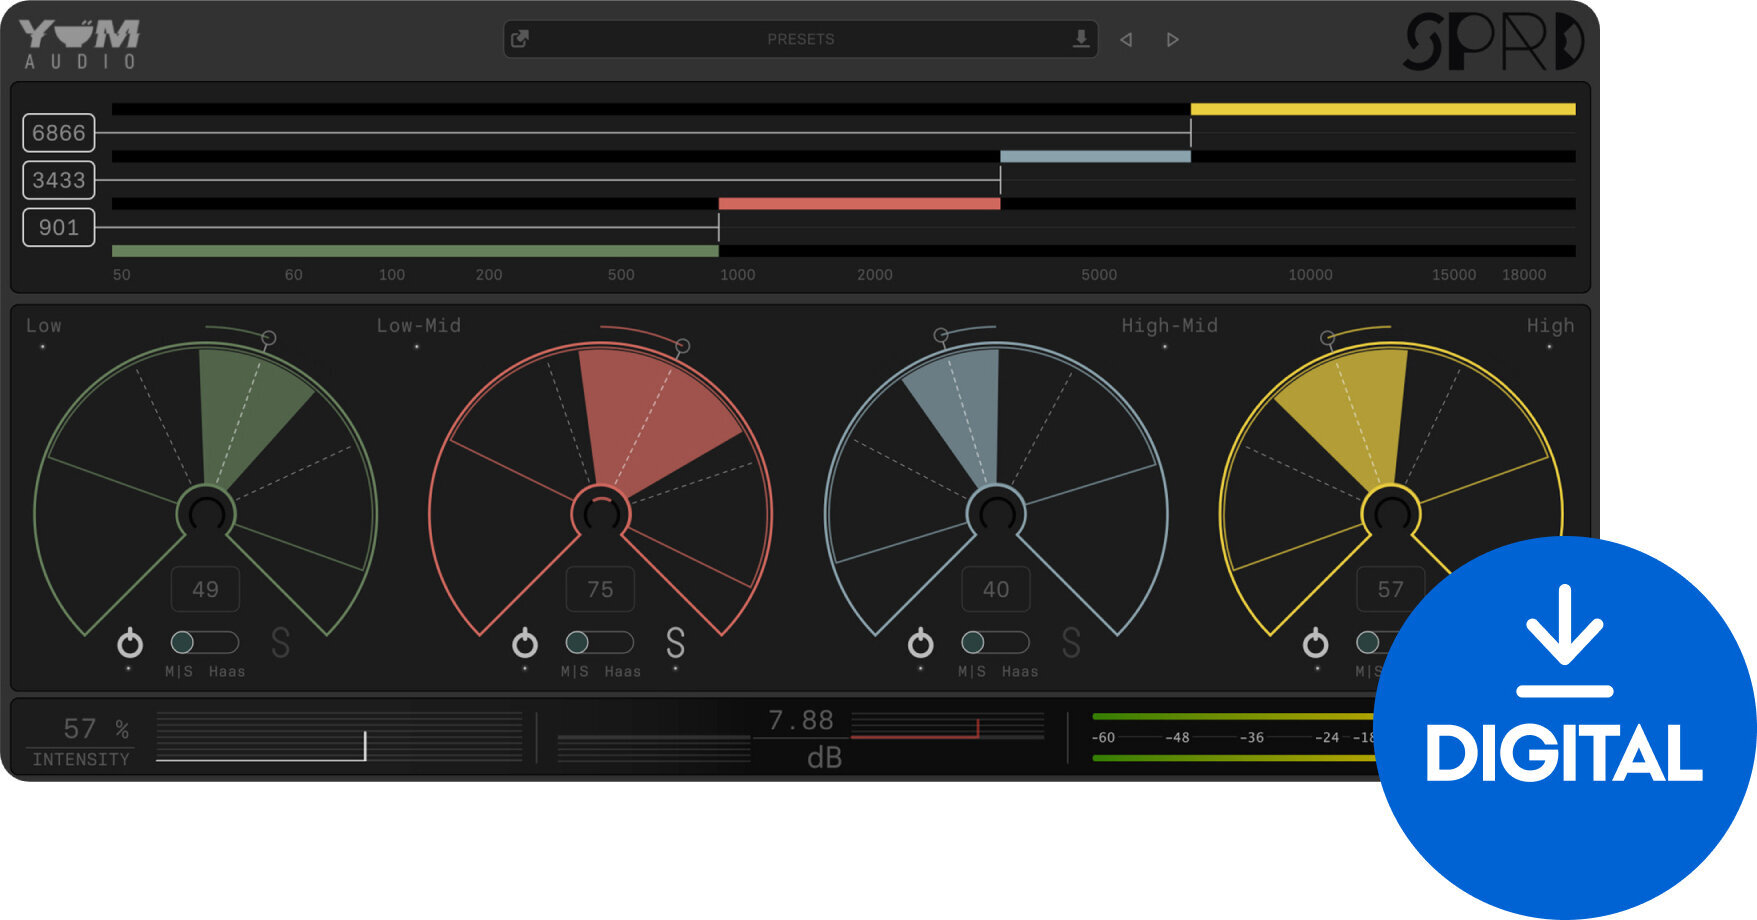The image size is (1757, 920).
Task: Open the PRESETS browser
Action: [x=800, y=39]
